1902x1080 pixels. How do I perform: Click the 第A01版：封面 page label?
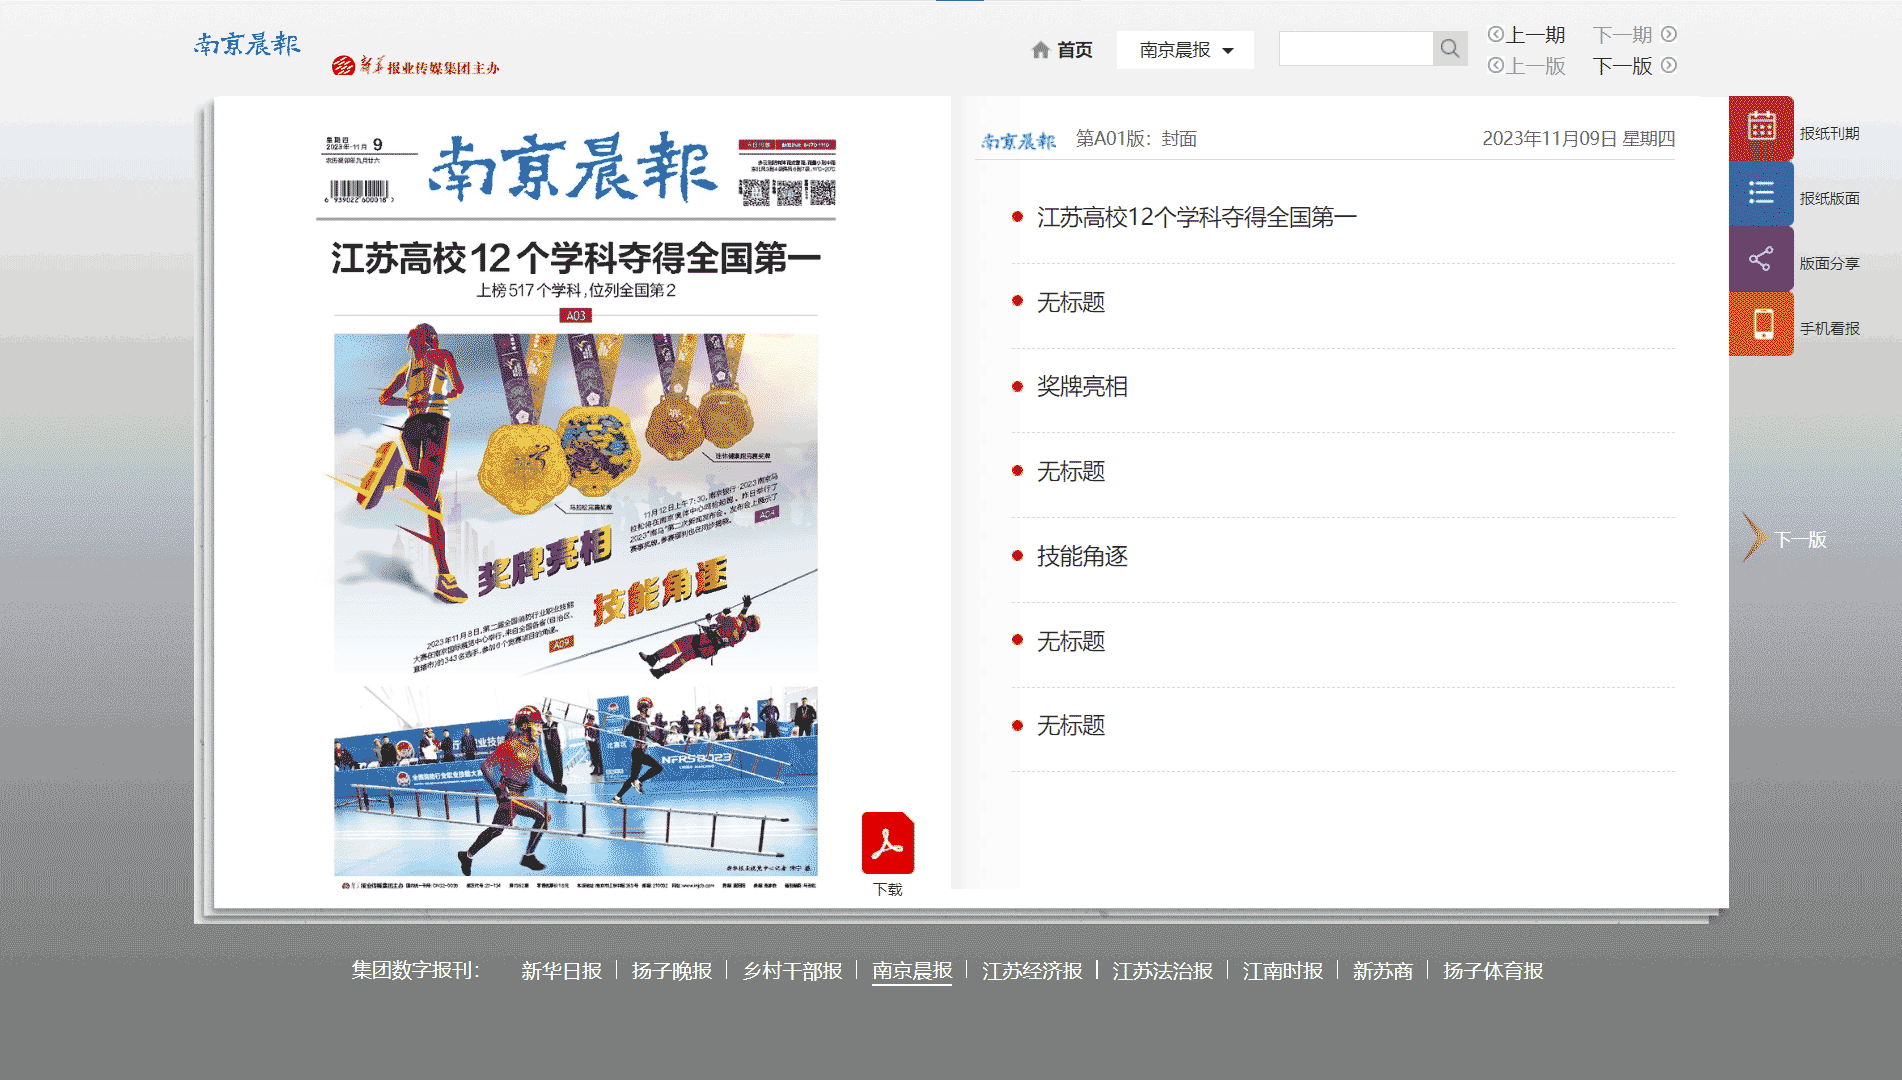coord(1136,139)
